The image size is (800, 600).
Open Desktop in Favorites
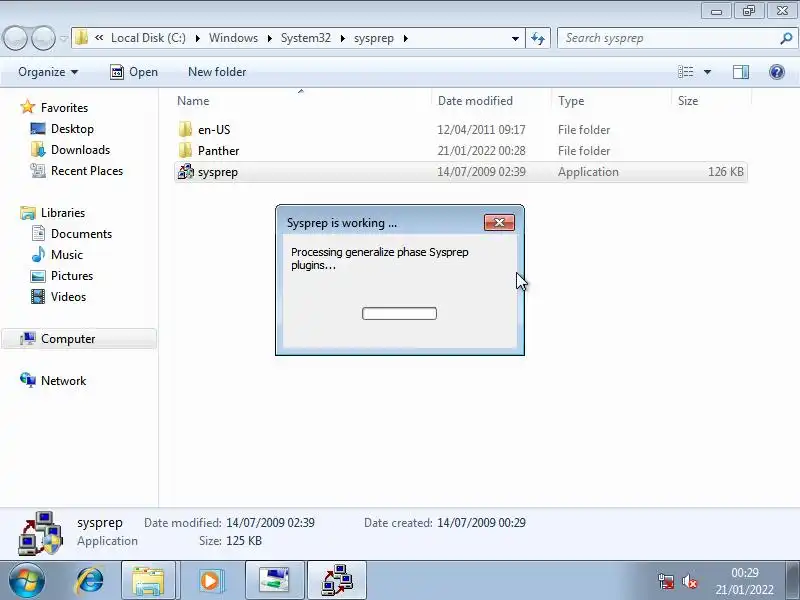[x=72, y=129]
